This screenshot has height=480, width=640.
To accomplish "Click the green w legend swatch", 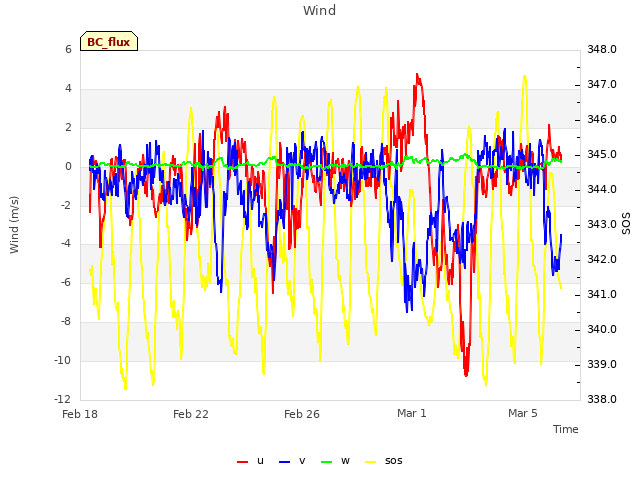I will pyautogui.click(x=327, y=462).
